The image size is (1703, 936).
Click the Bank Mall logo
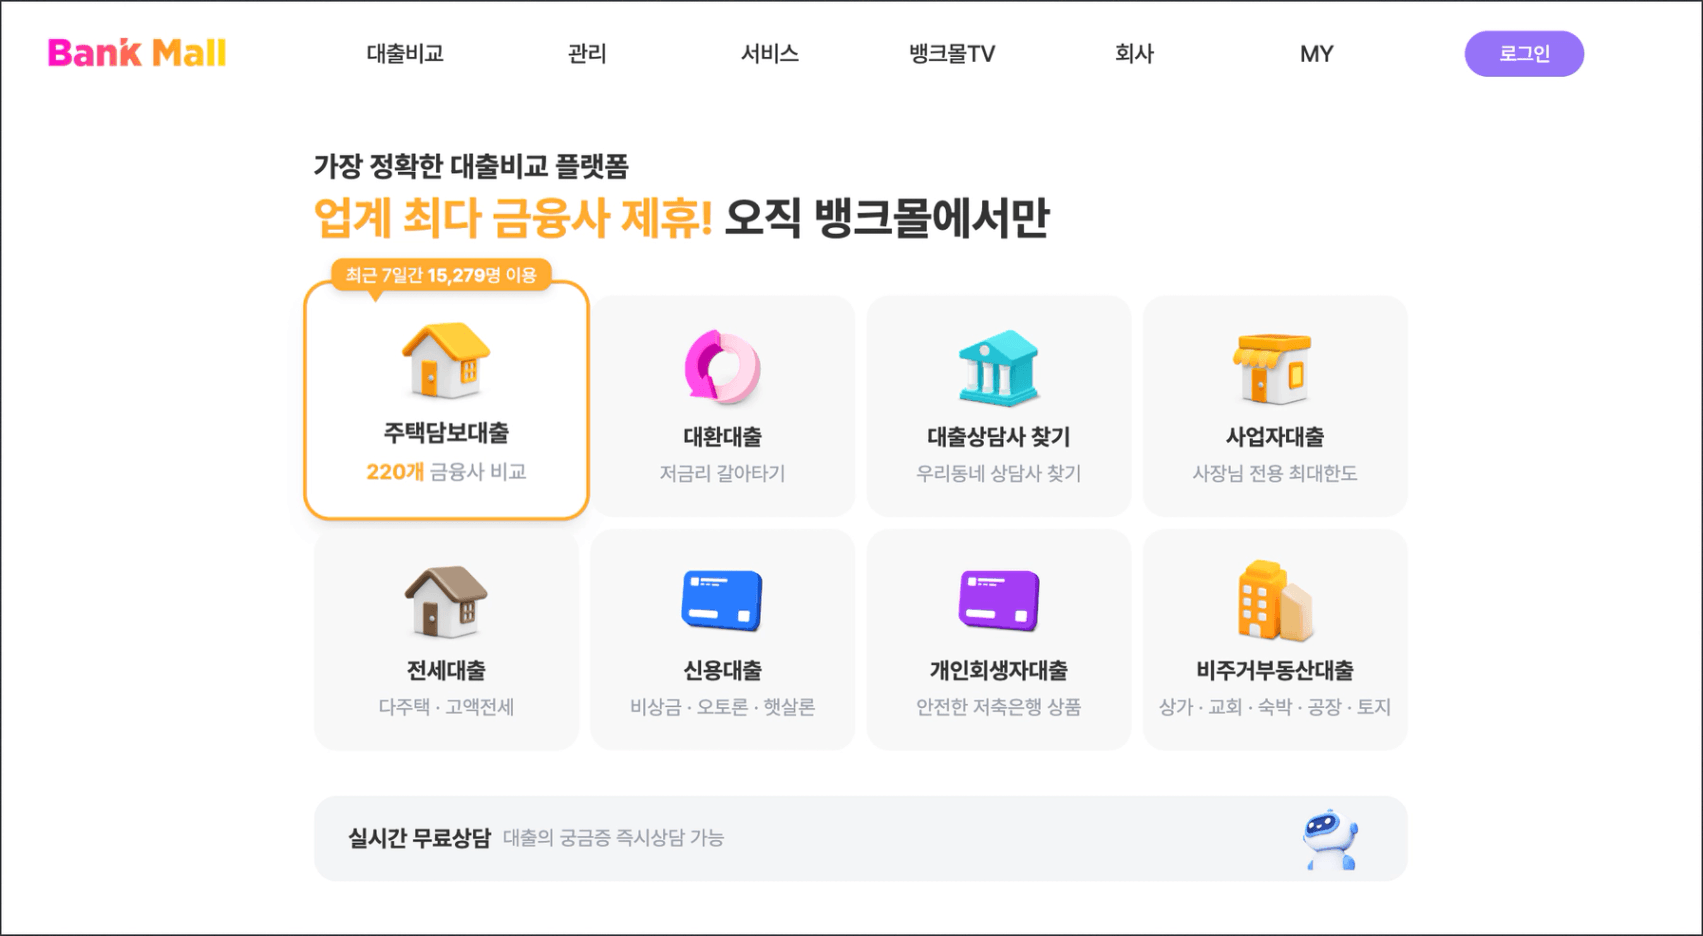tap(137, 53)
